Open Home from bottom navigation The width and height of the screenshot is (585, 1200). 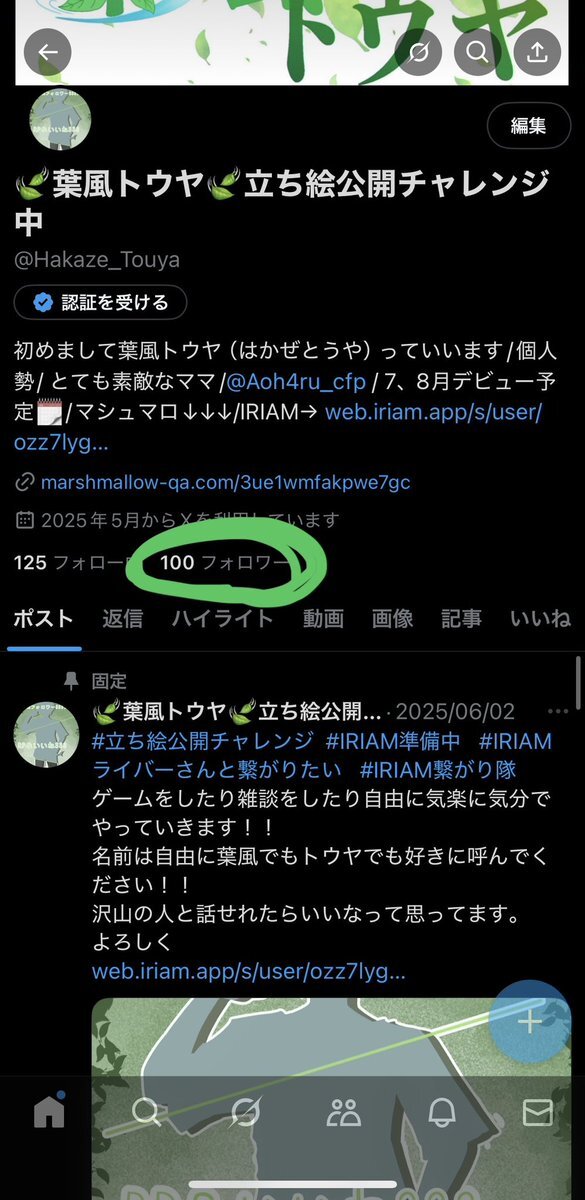pos(48,1111)
